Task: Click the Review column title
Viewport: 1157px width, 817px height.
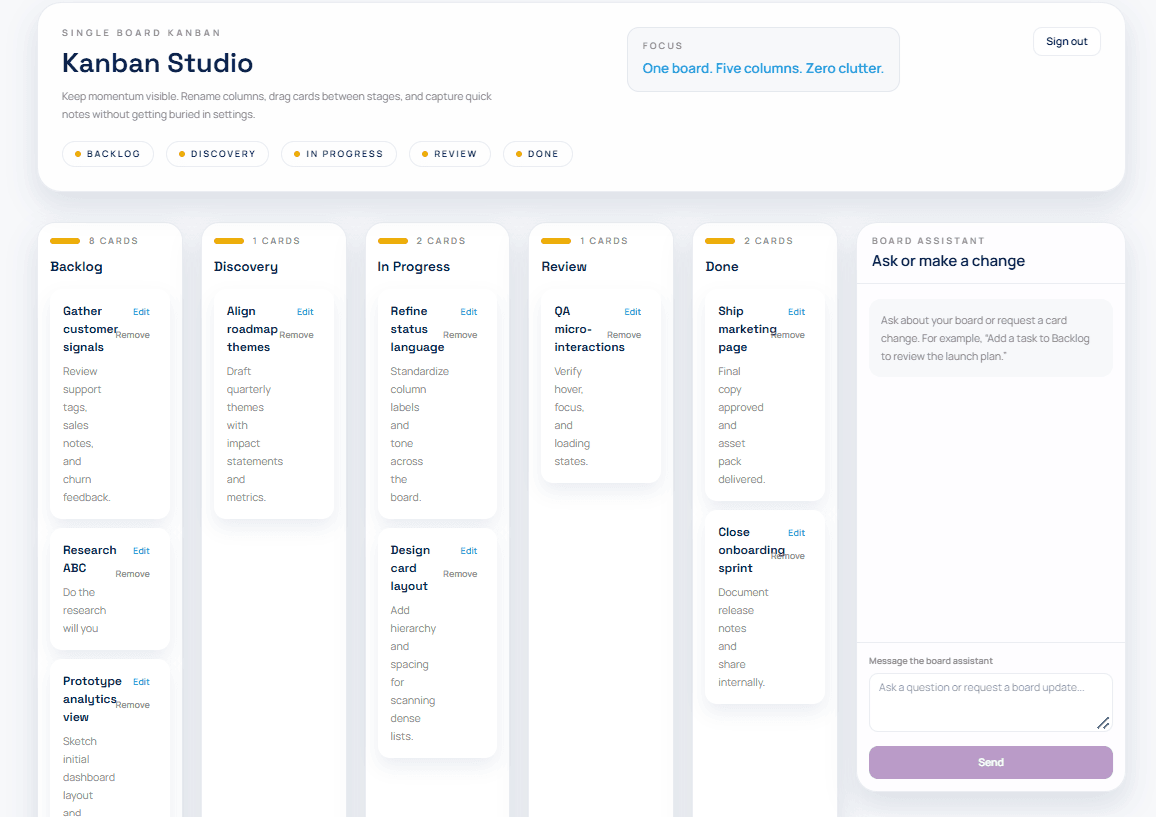Action: [x=564, y=266]
